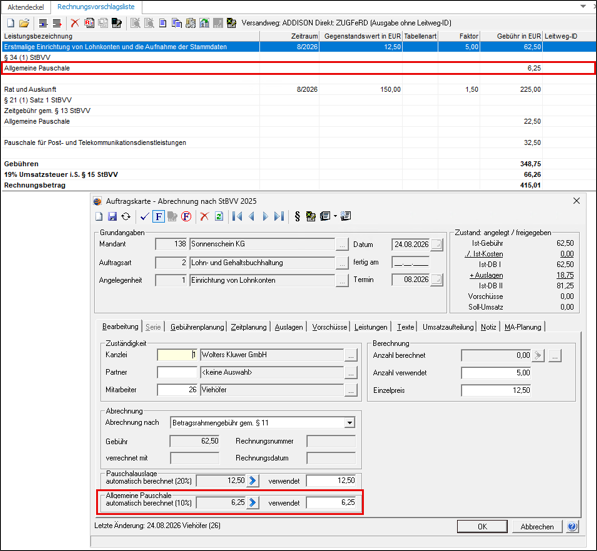Screen dimensions: 597x551
Task: Click the new page icon in Auftragskarte toolbar
Action: pos(99,217)
